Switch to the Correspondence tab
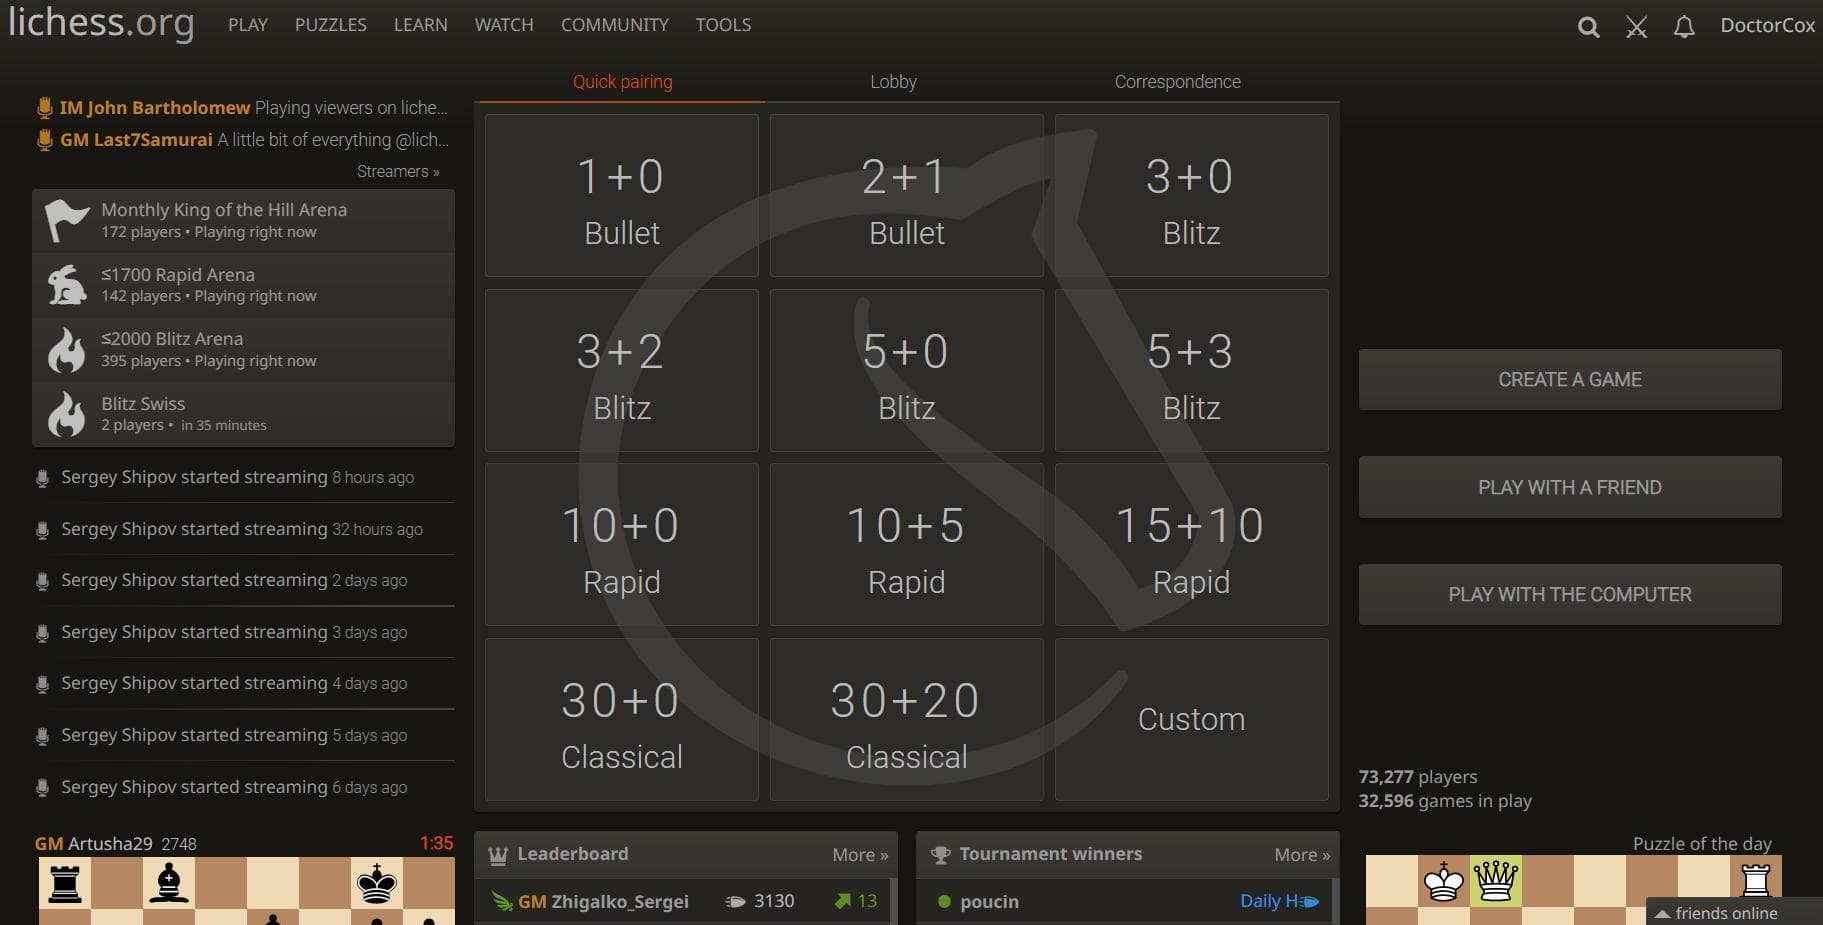 coord(1178,82)
